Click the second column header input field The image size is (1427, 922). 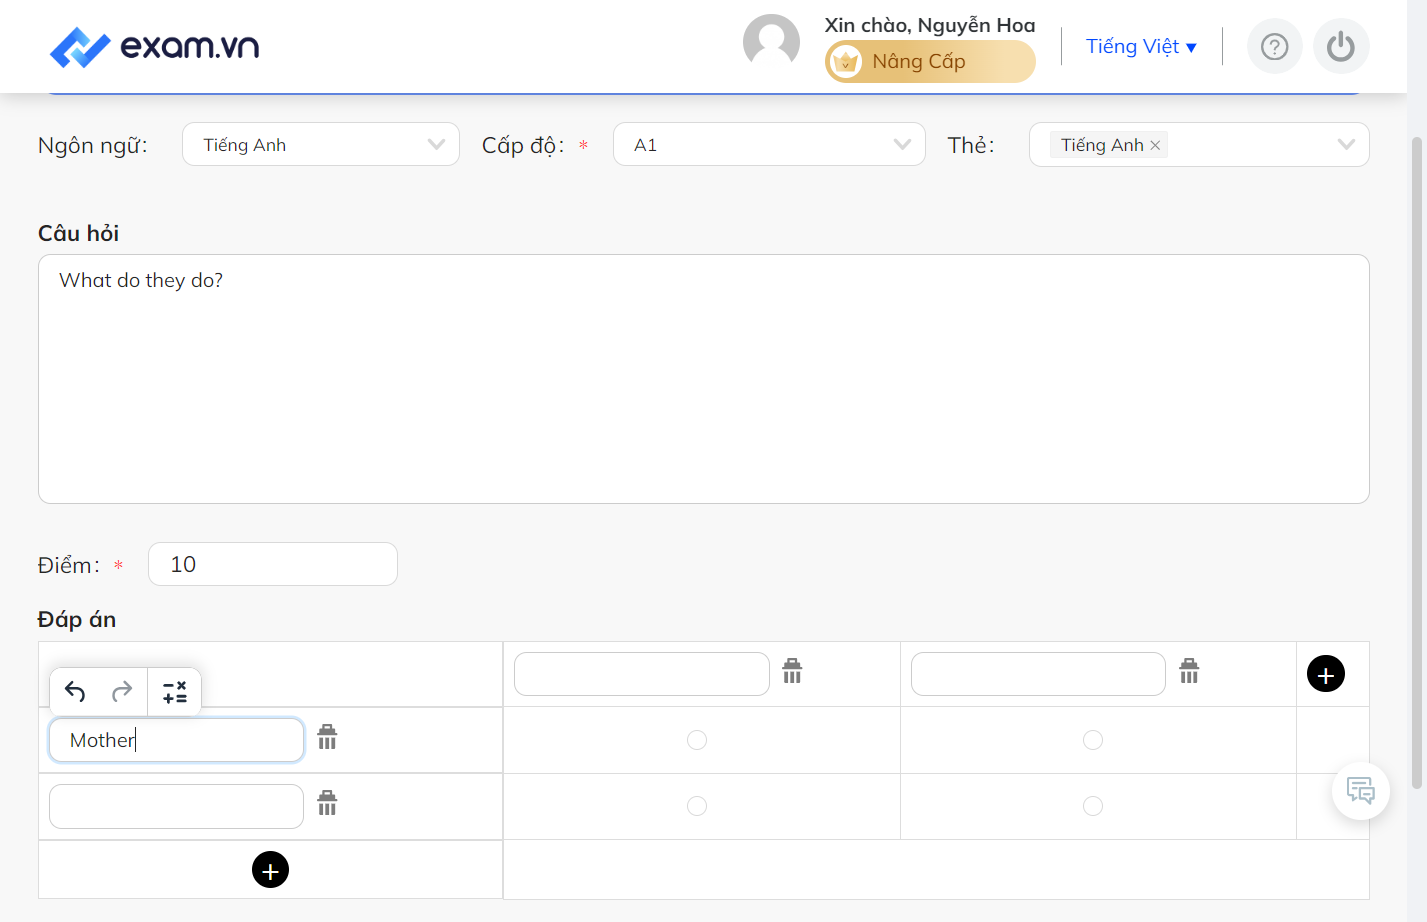pyautogui.click(x=1038, y=674)
